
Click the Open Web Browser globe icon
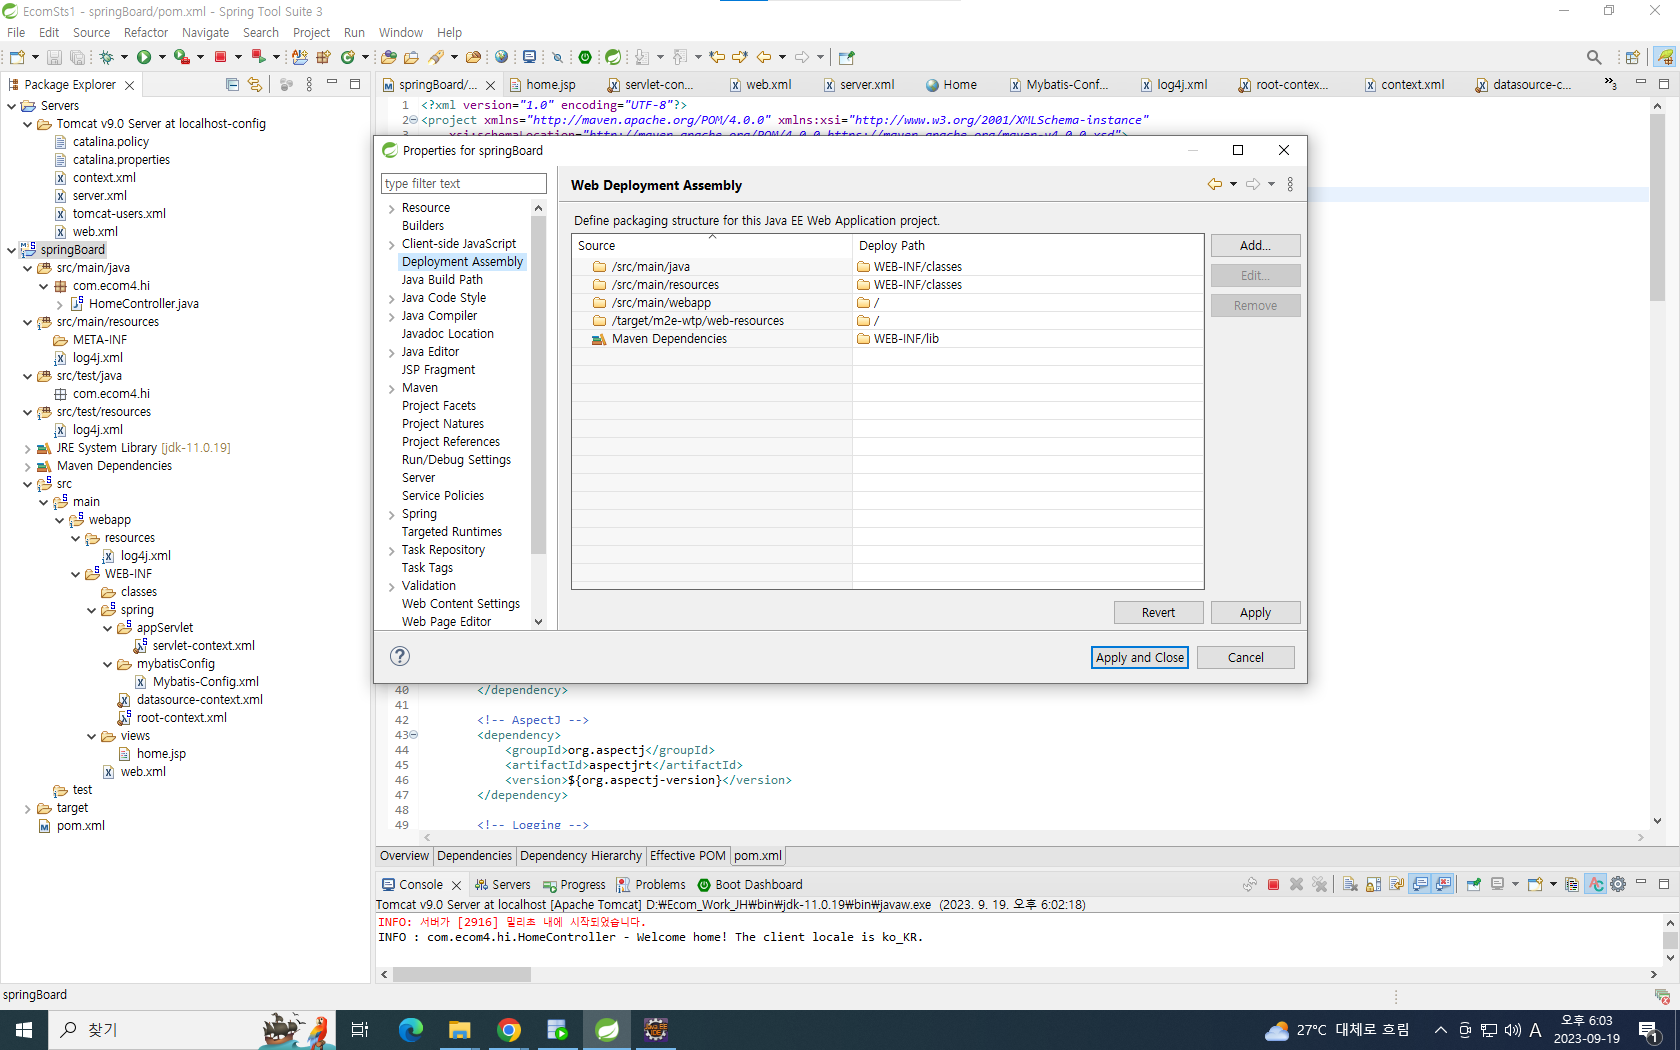pyautogui.click(x=501, y=57)
